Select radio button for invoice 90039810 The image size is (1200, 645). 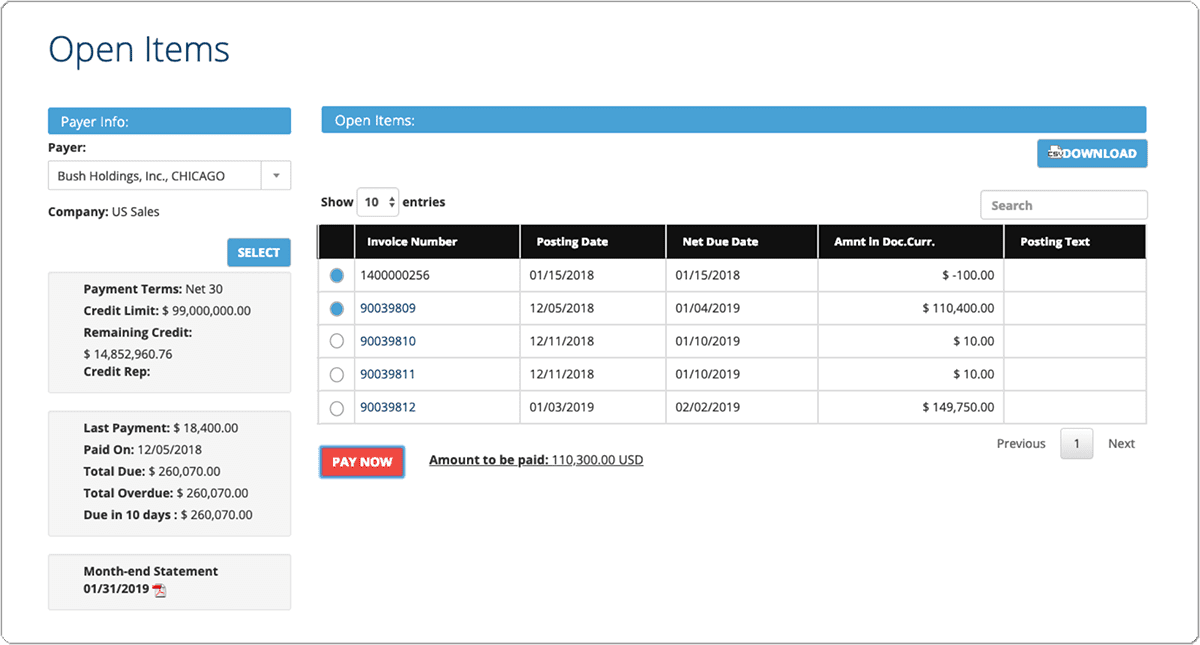point(336,342)
